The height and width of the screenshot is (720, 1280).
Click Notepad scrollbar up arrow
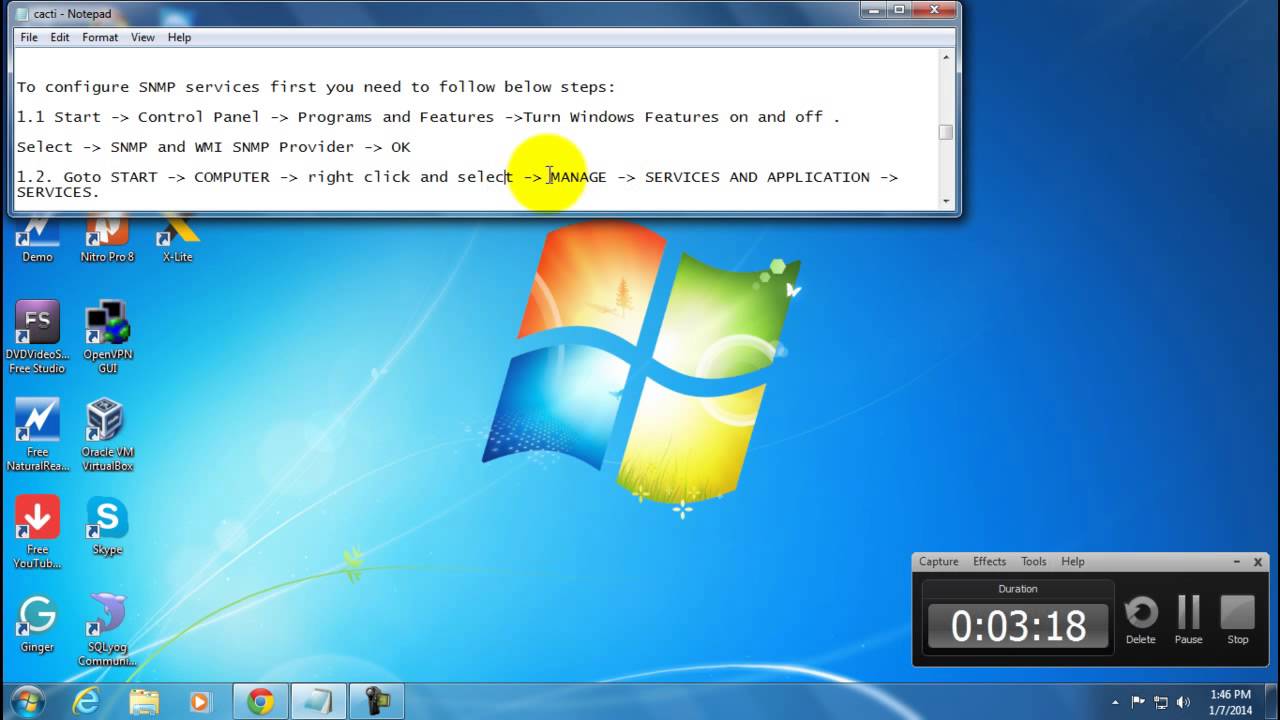click(946, 57)
